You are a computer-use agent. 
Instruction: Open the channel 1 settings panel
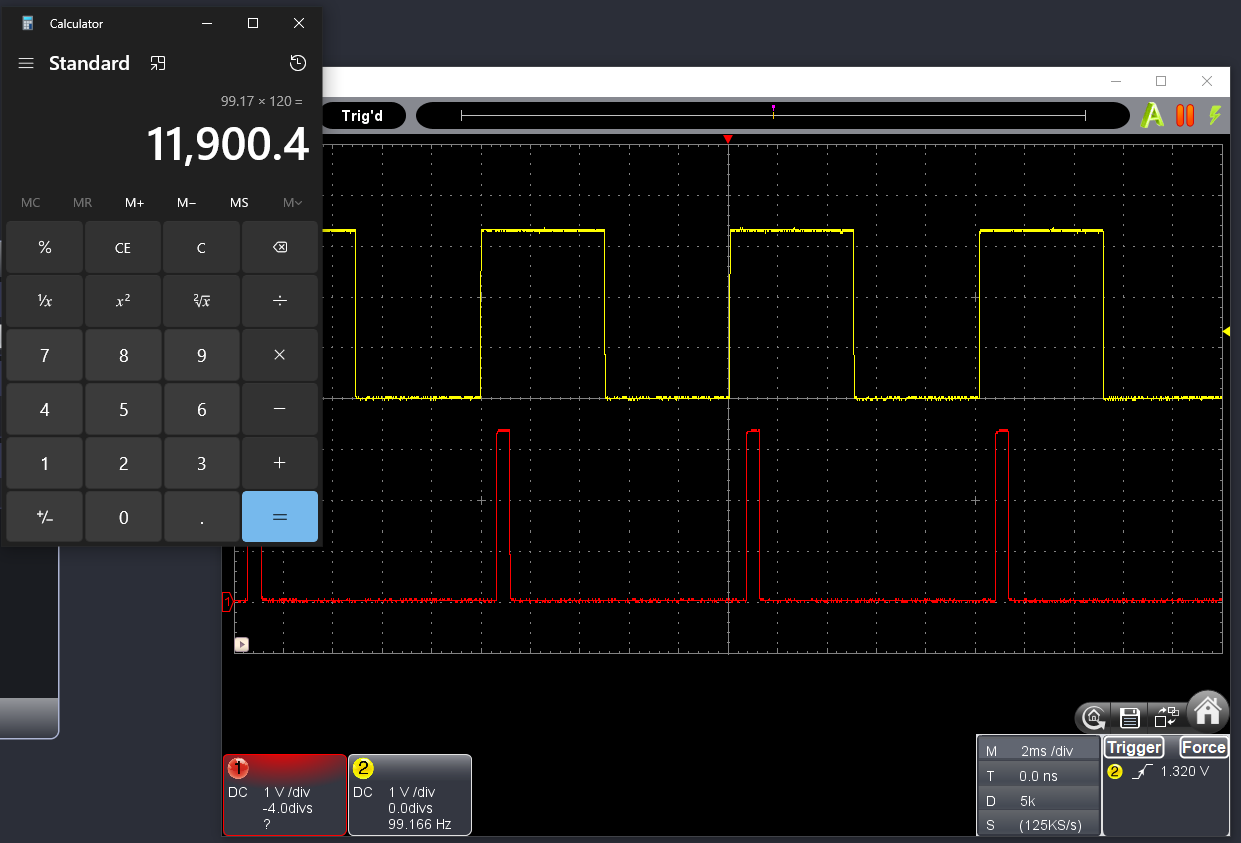(x=285, y=795)
